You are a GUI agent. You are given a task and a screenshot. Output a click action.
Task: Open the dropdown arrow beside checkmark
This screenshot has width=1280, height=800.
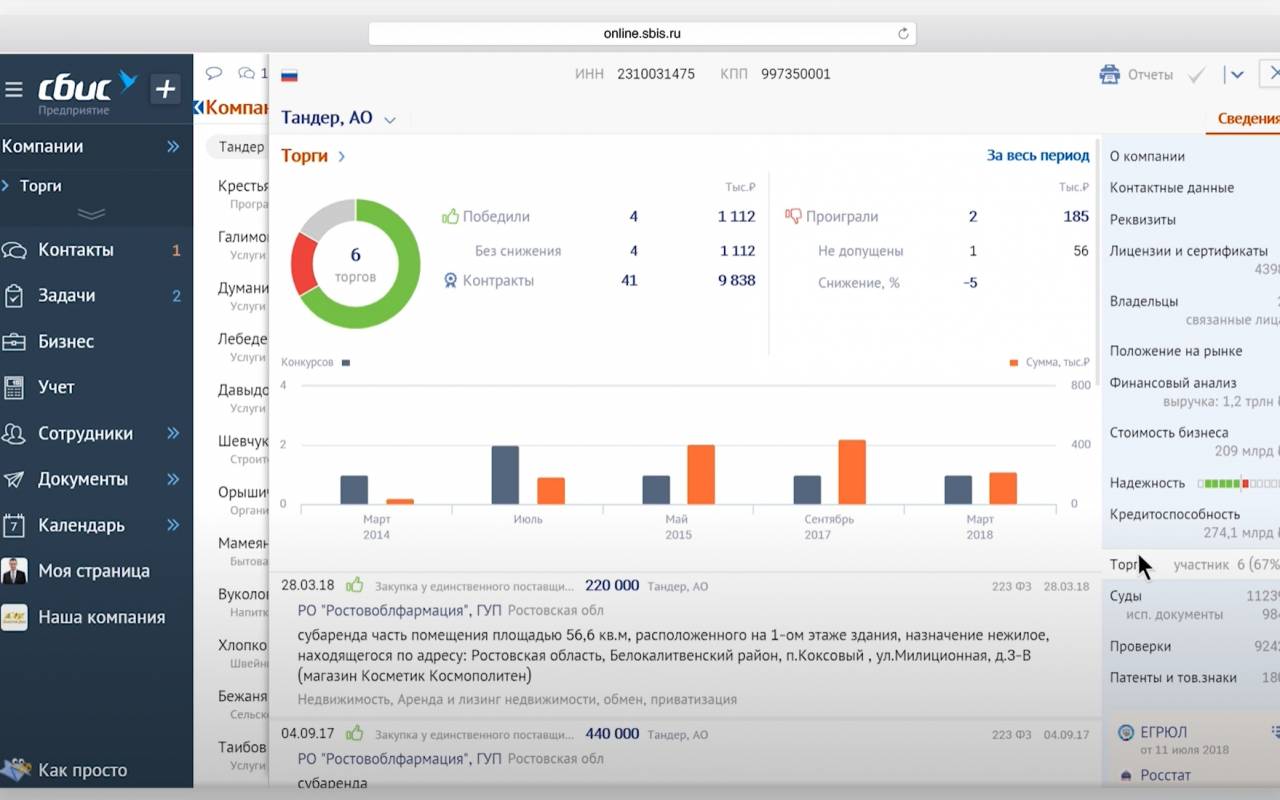1238,75
